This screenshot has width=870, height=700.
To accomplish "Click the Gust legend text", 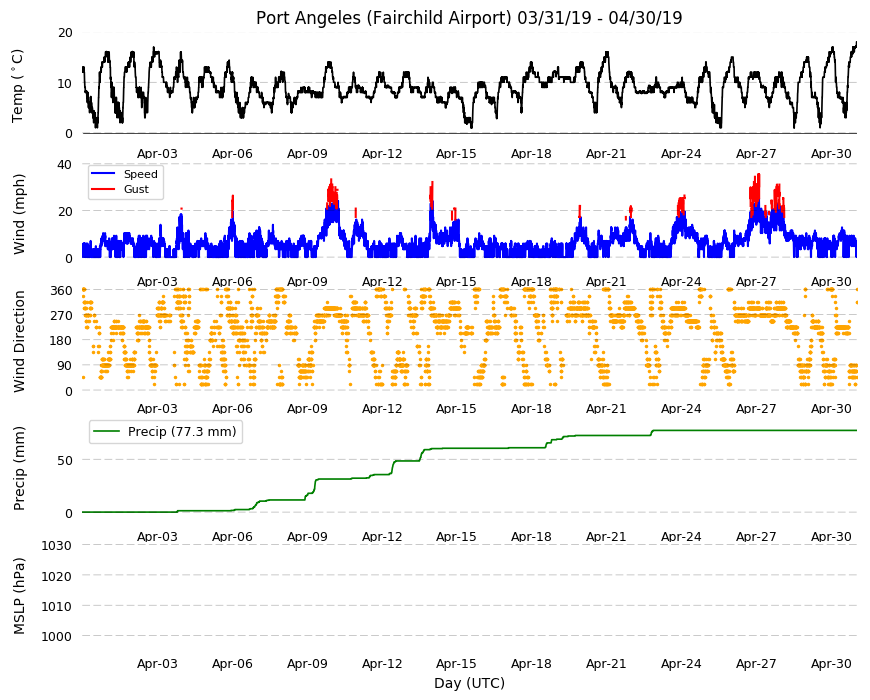I will [136, 189].
